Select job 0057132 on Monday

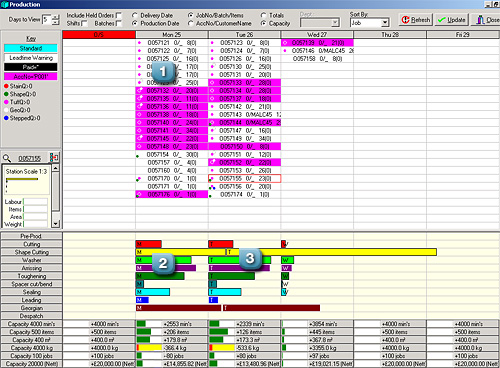pos(172,91)
